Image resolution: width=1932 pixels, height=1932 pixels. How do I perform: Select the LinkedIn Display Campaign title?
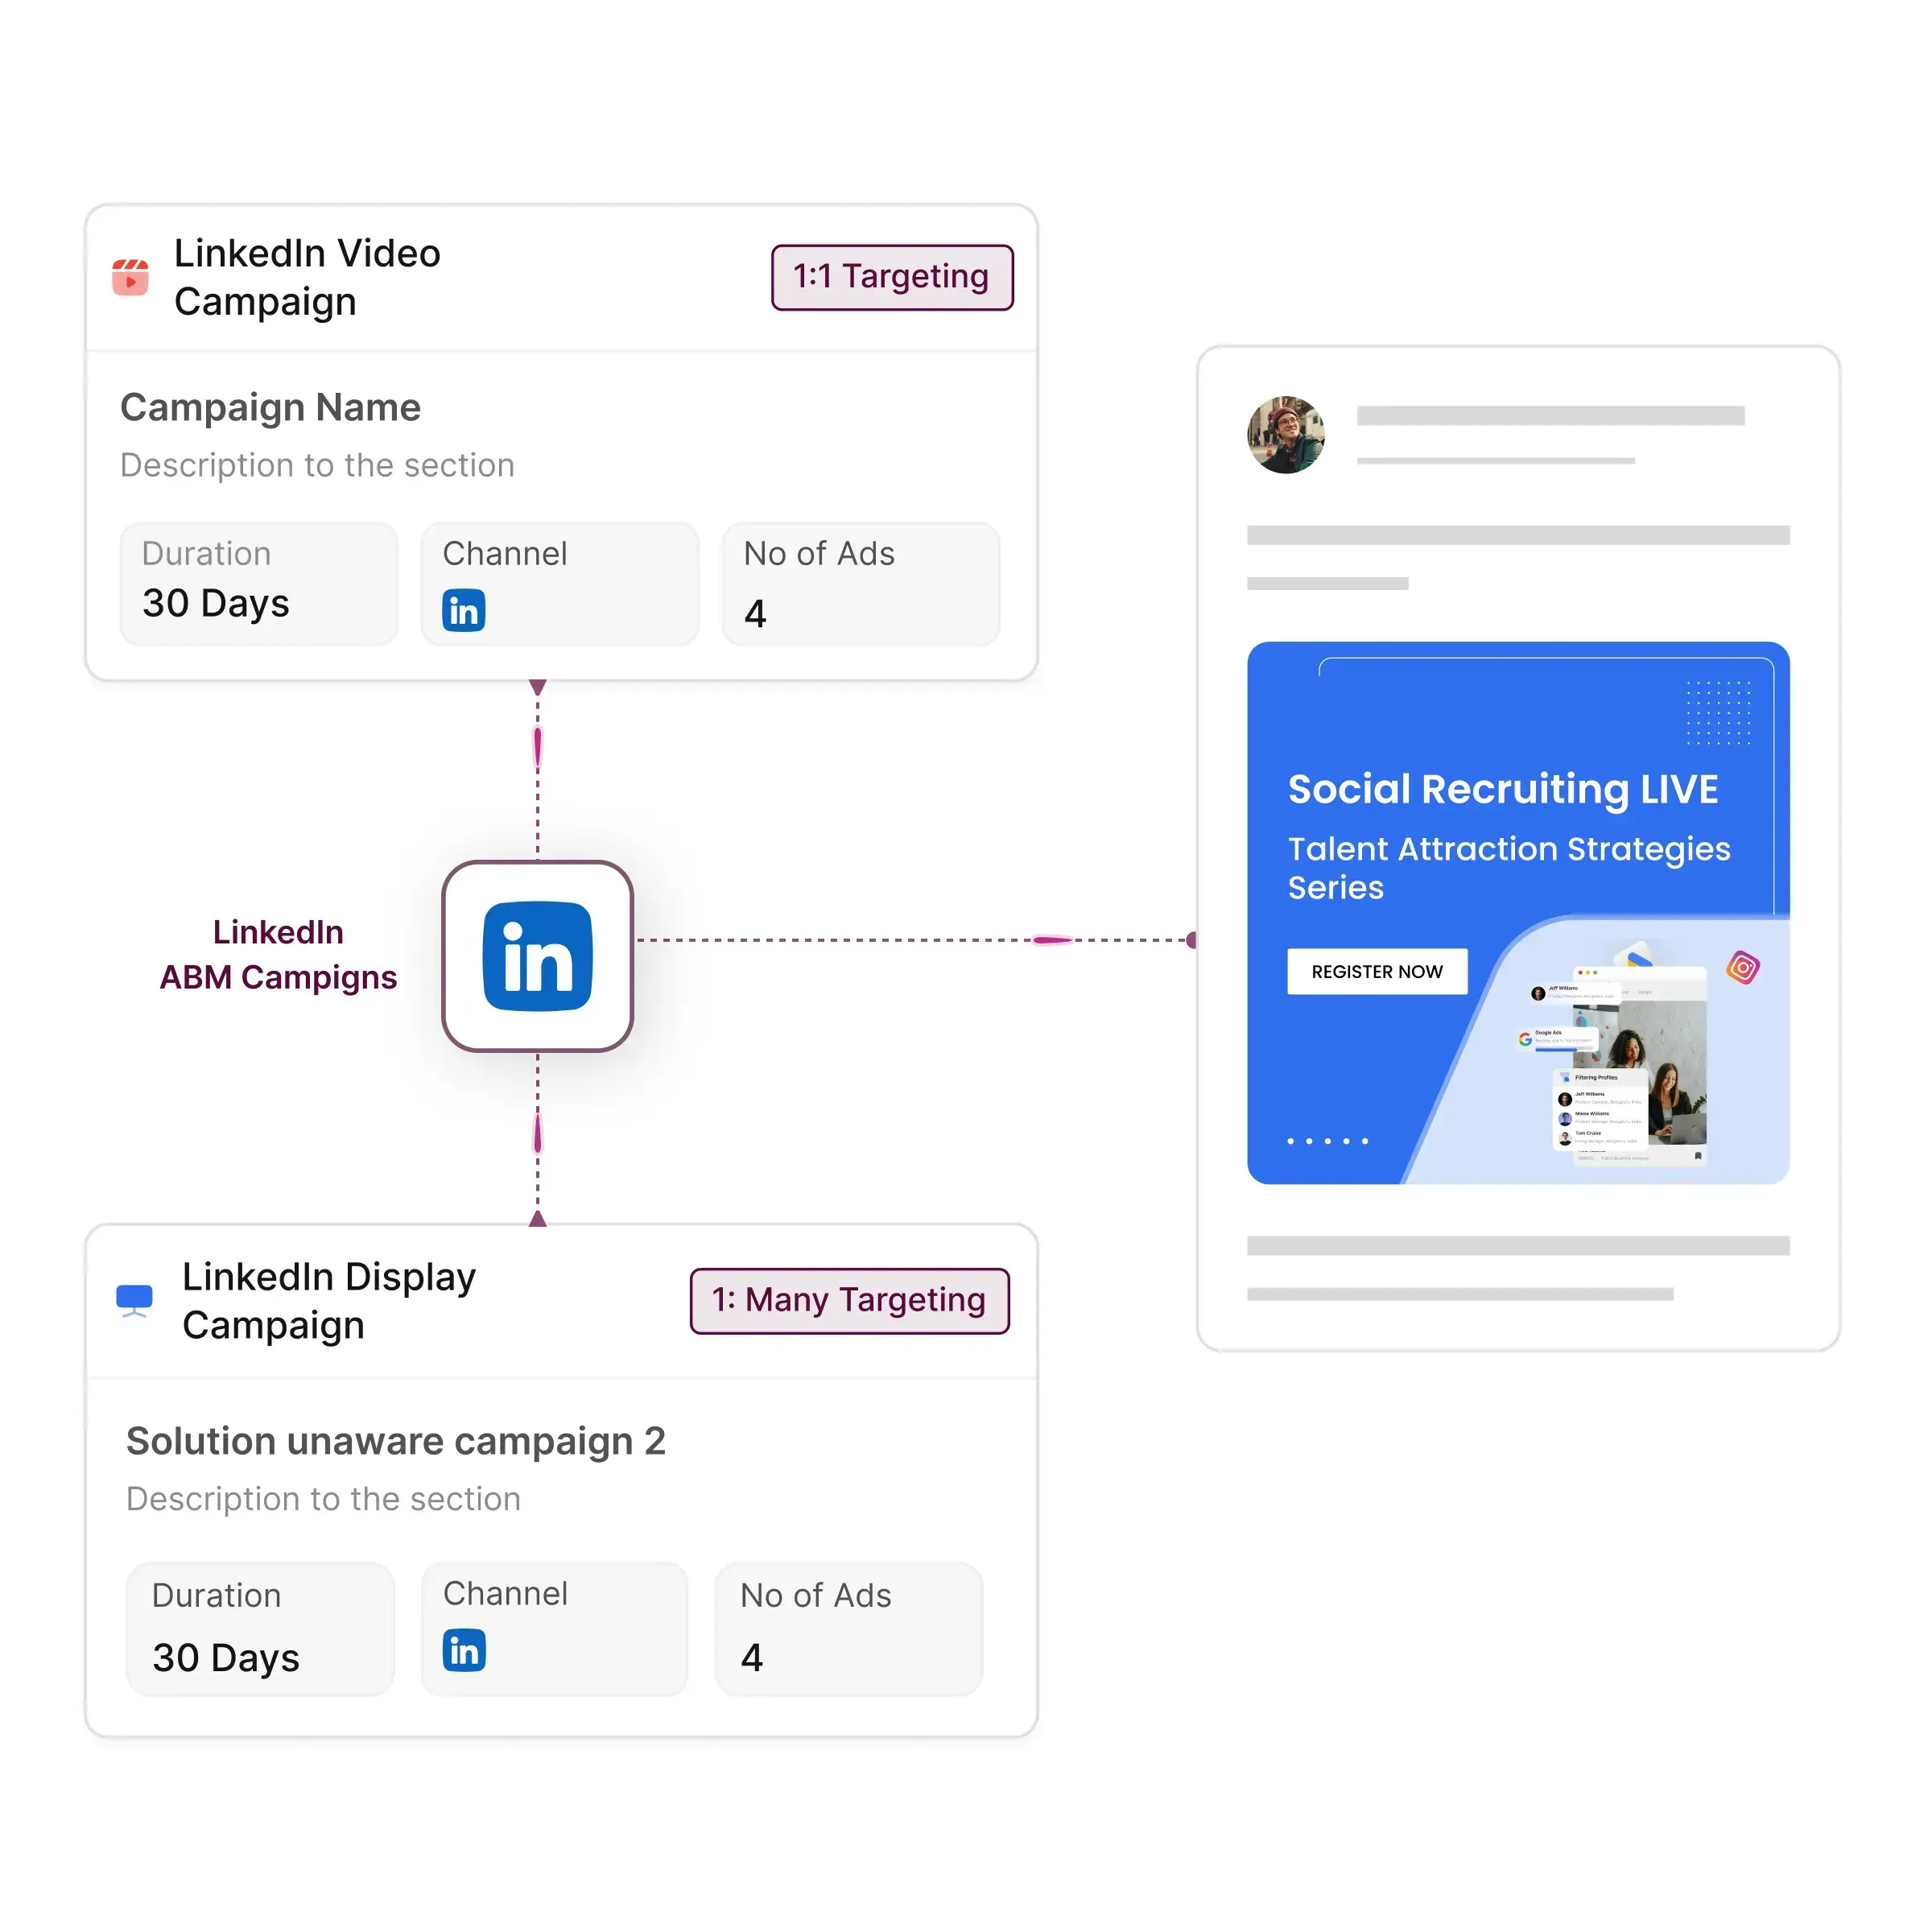328,1300
